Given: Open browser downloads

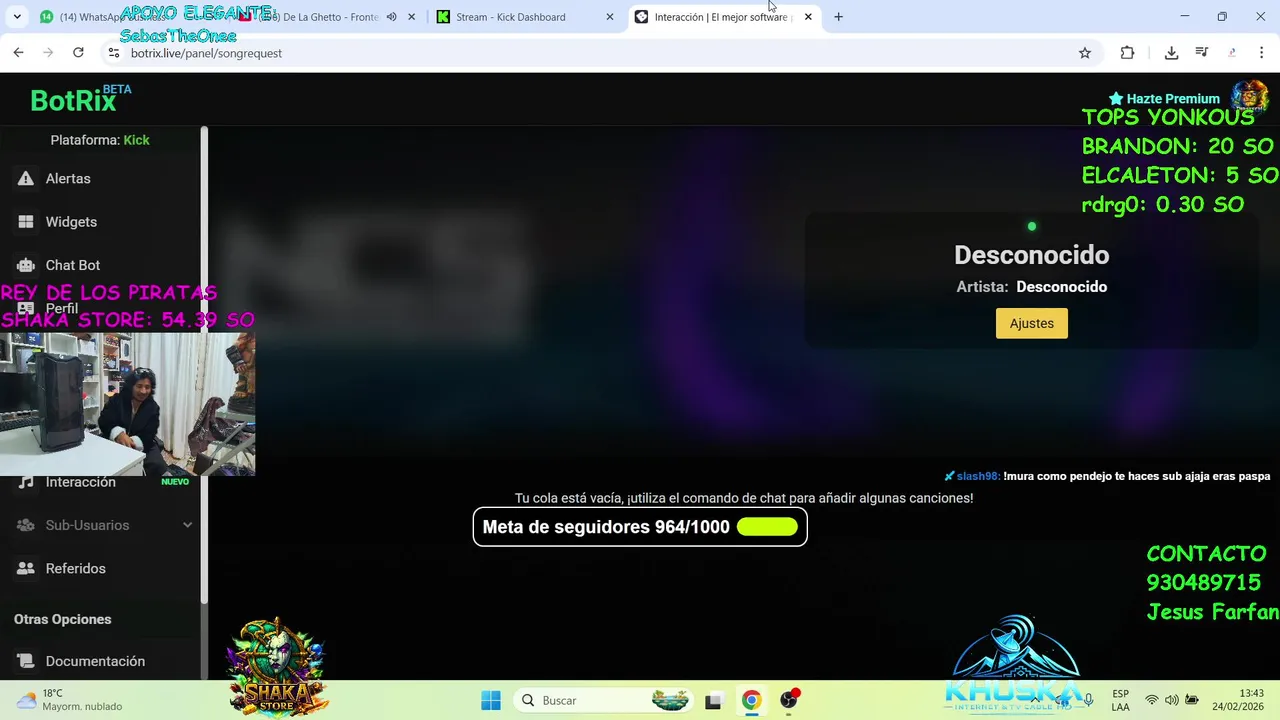Looking at the screenshot, I should tap(1171, 53).
